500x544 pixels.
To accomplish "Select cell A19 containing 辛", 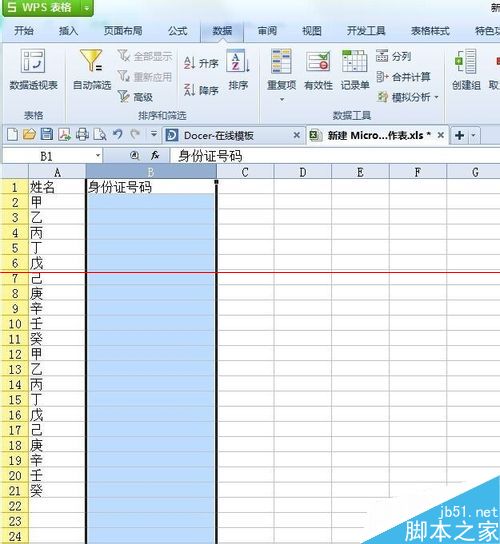I will click(x=57, y=460).
